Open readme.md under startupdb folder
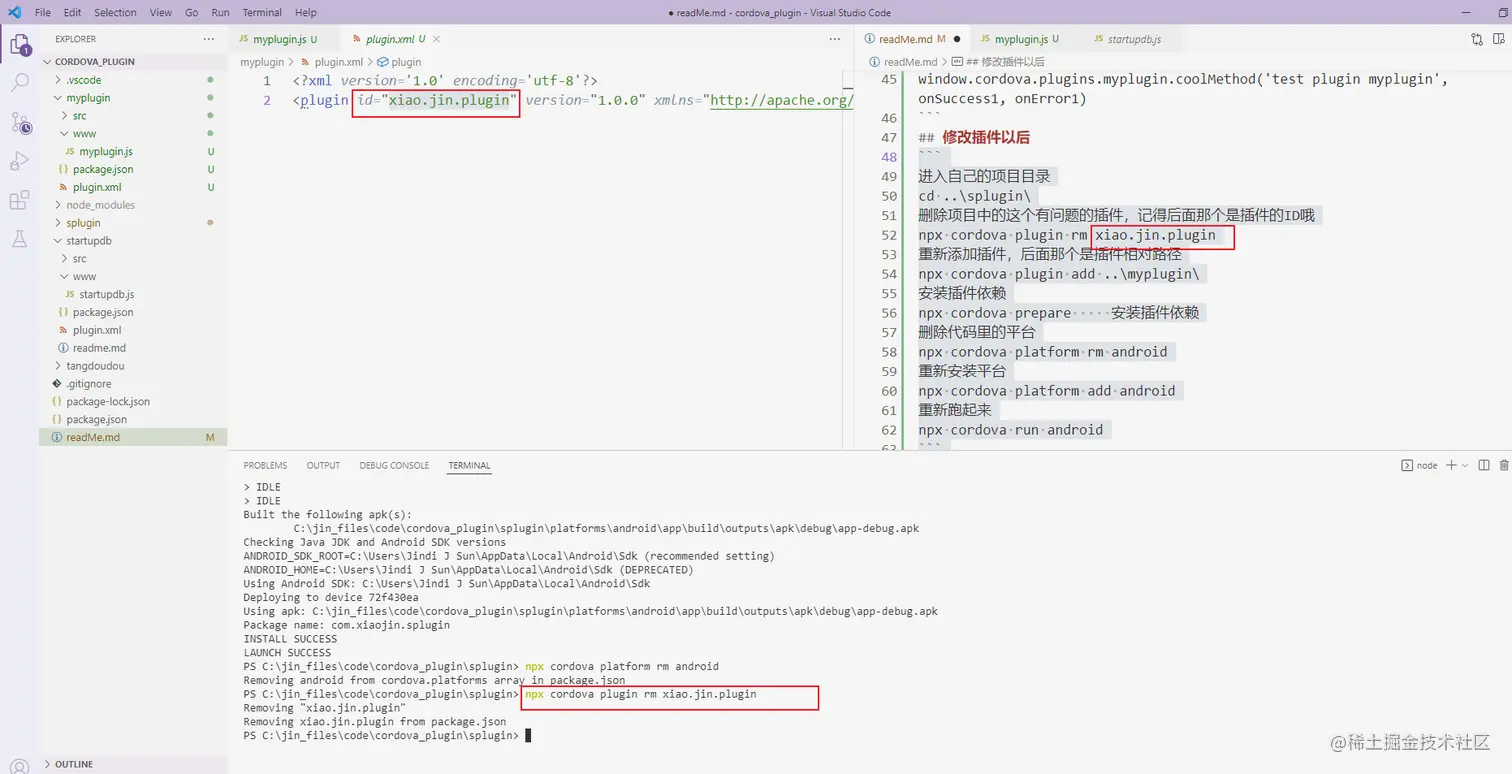Viewport: 1512px width, 774px height. click(133, 348)
